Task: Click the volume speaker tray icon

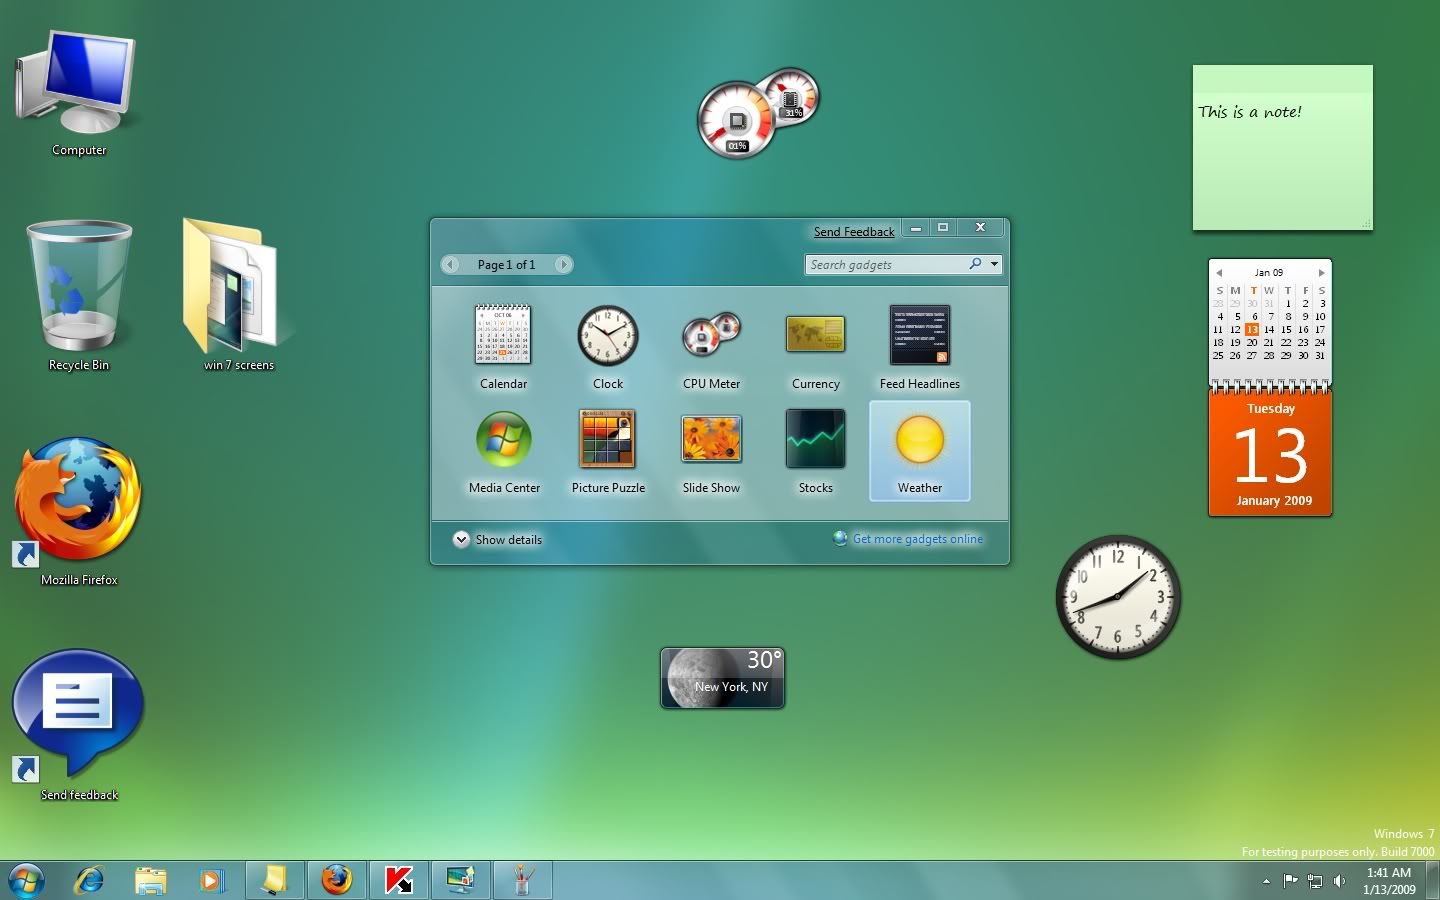Action: click(1340, 881)
